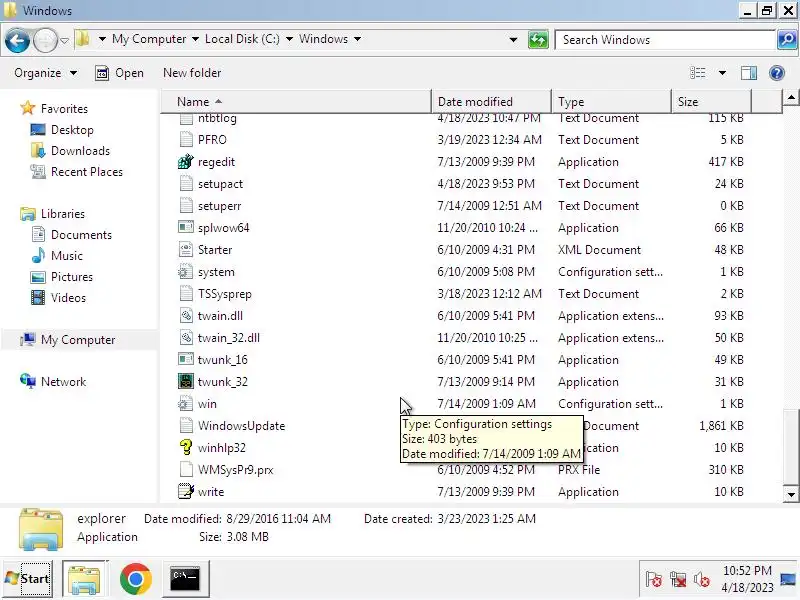Viewport: 800px width, 600px height.
Task: Click the search magnifier button
Action: click(x=787, y=39)
